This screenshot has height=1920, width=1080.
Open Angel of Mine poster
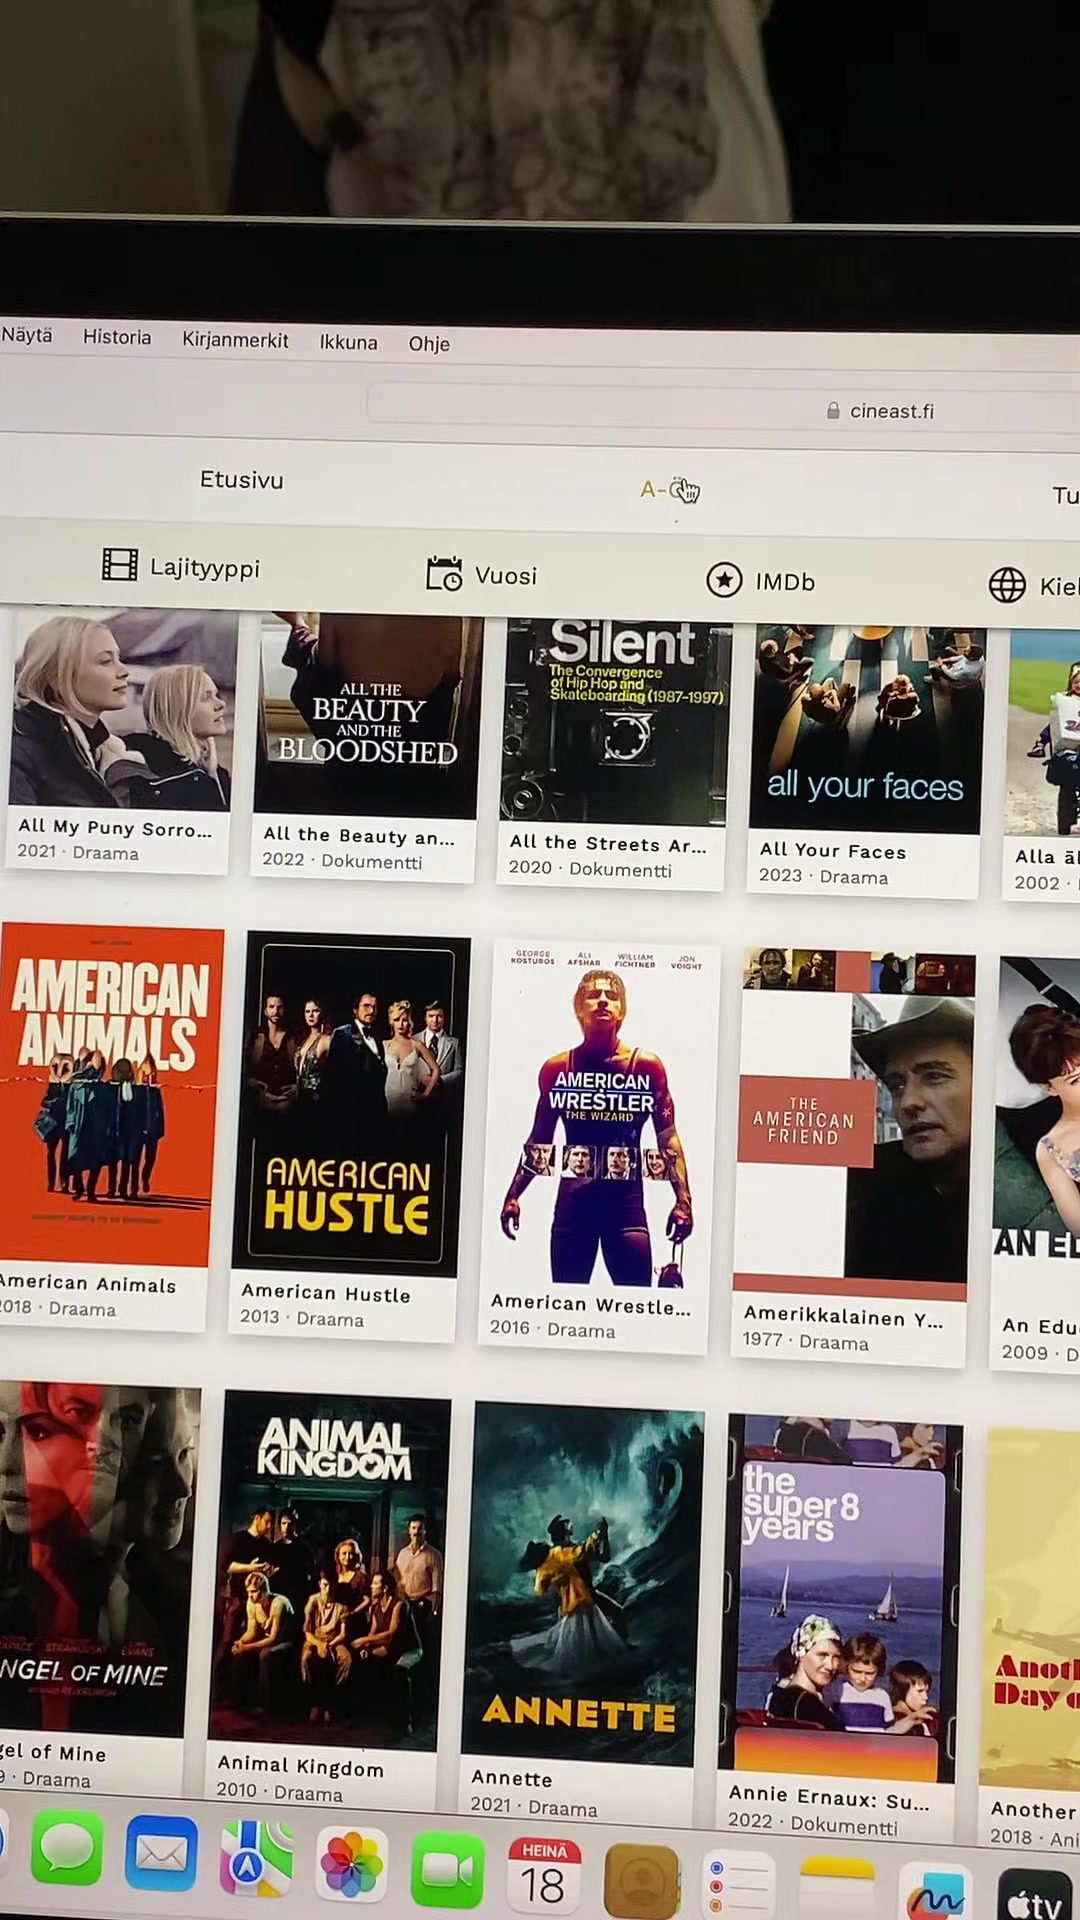96,1559
